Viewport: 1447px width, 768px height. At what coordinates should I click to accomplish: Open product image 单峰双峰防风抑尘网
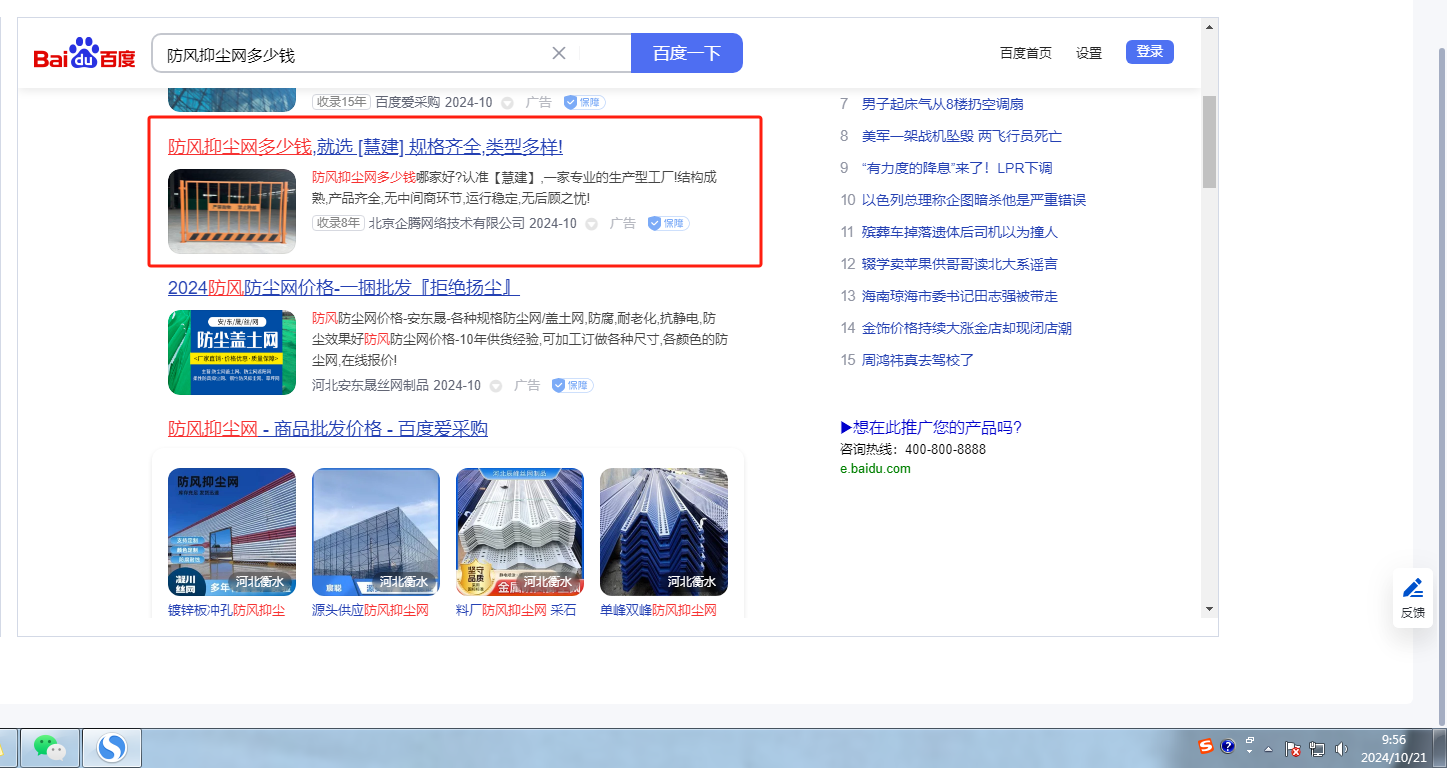(x=664, y=532)
